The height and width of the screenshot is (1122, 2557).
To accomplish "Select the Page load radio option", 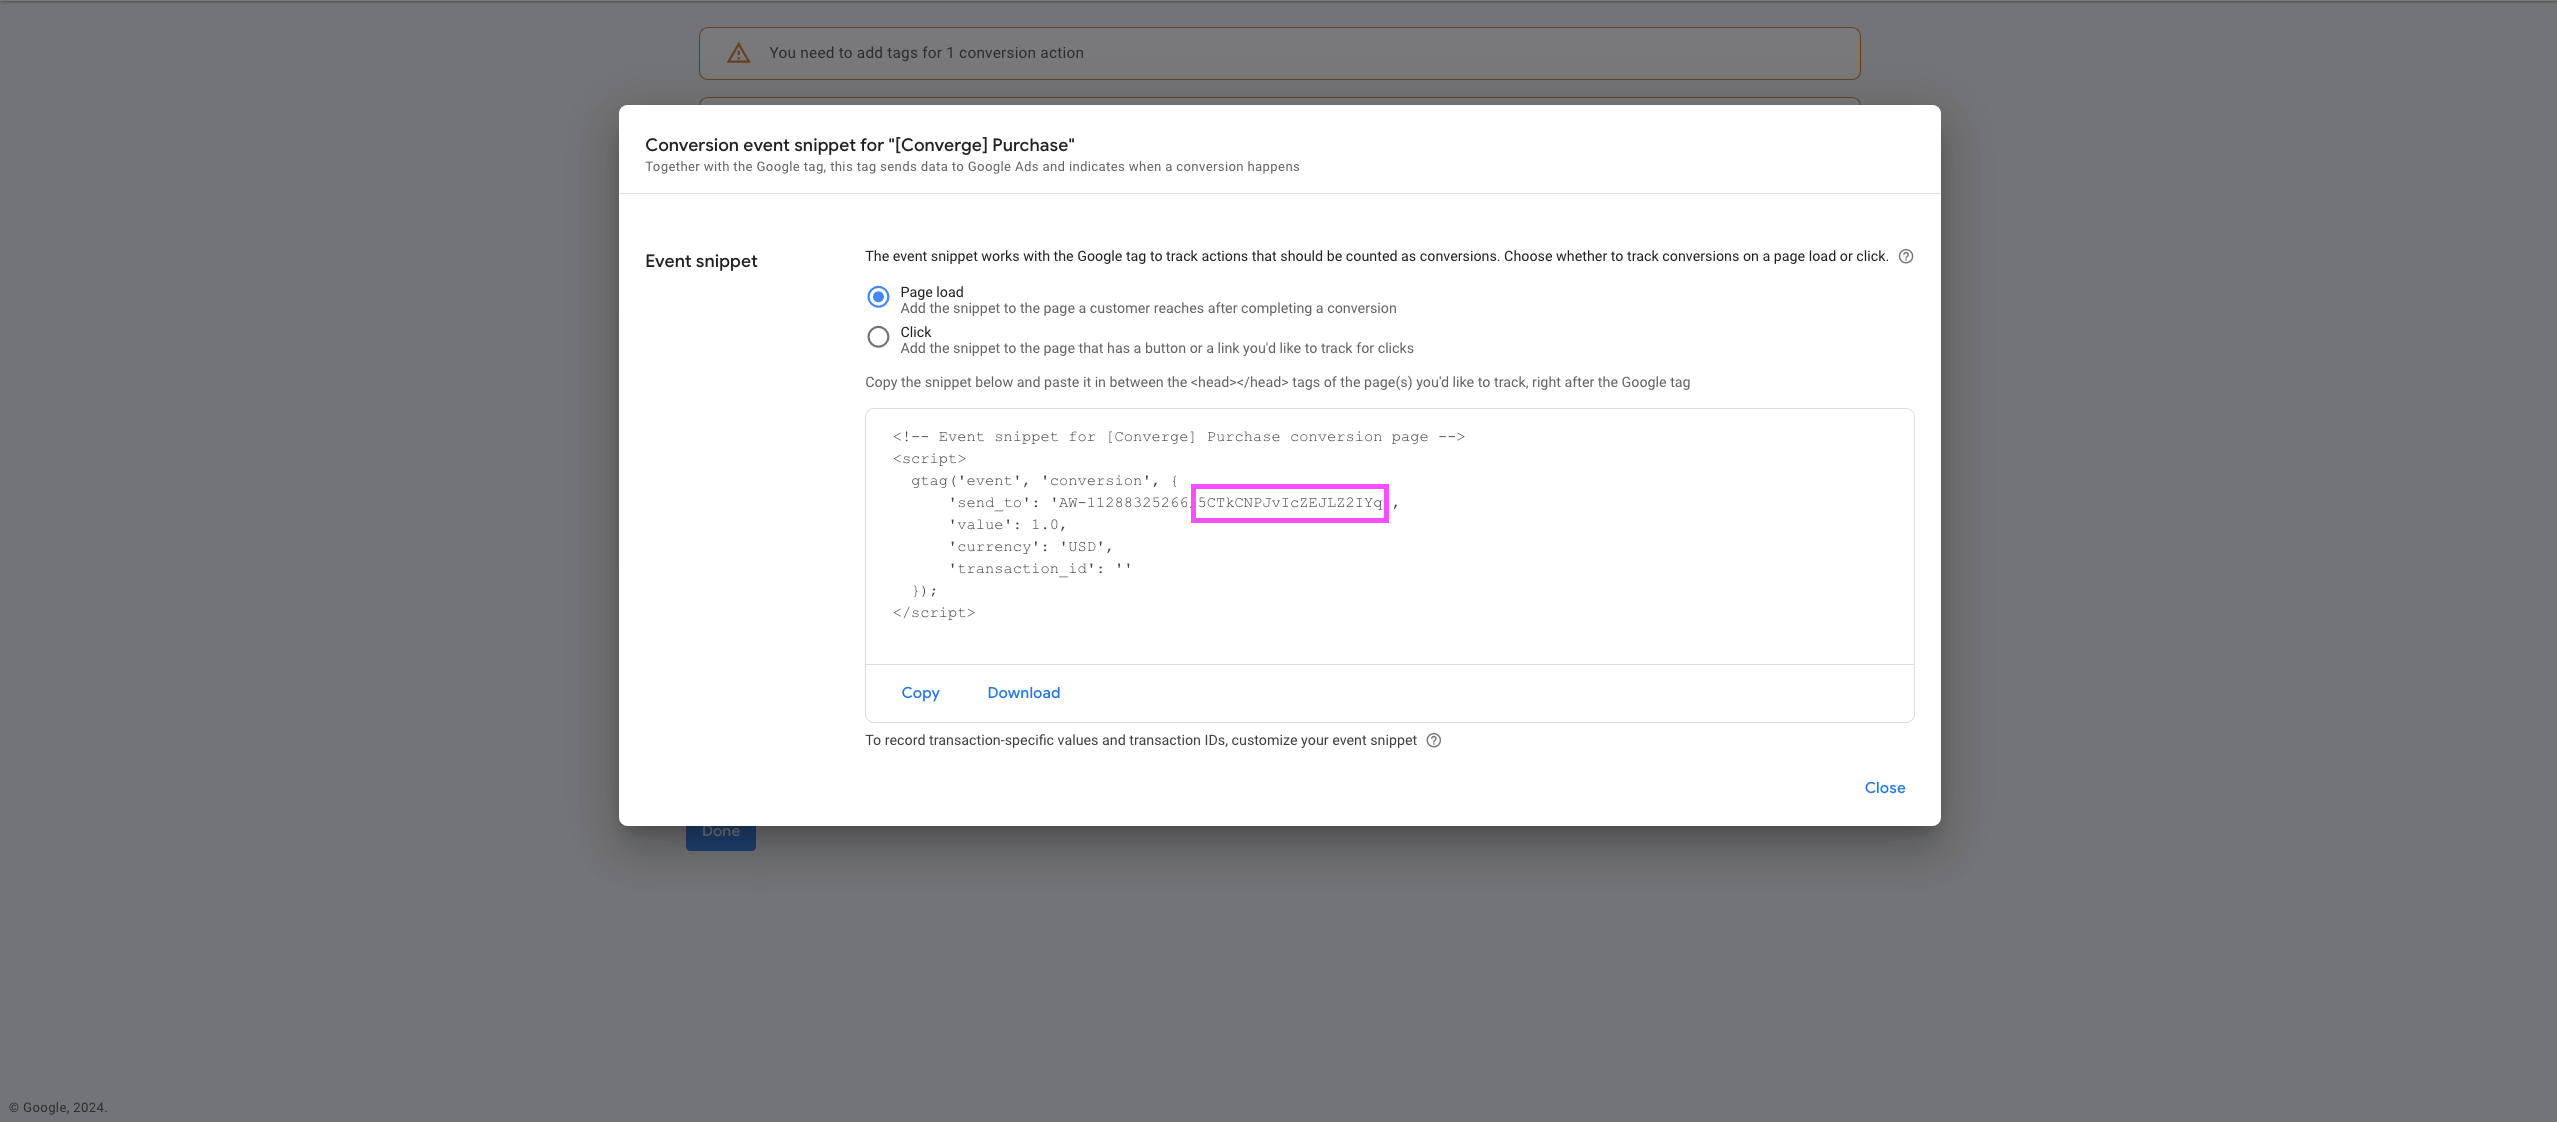I will pyautogui.click(x=878, y=297).
